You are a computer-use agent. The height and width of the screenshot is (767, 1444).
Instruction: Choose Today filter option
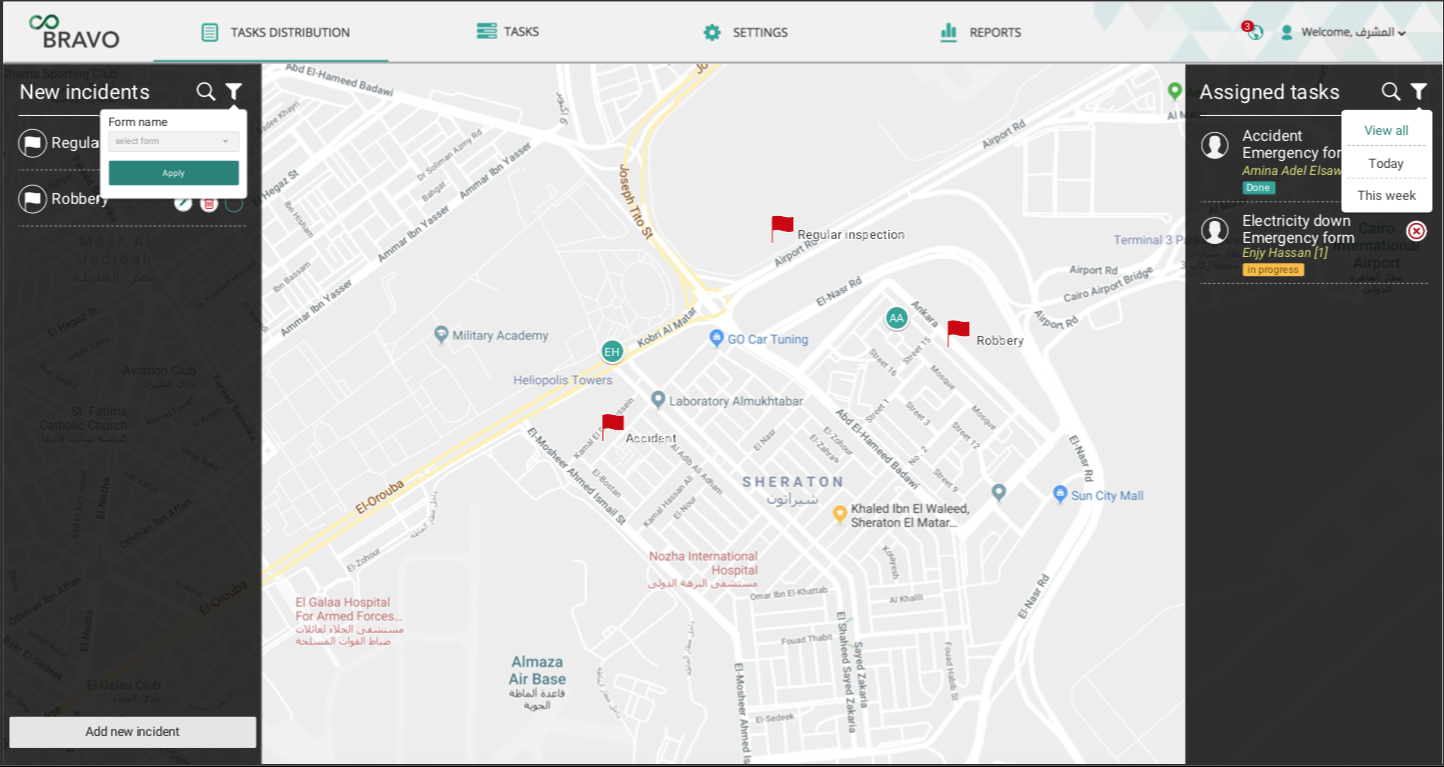click(x=1386, y=163)
